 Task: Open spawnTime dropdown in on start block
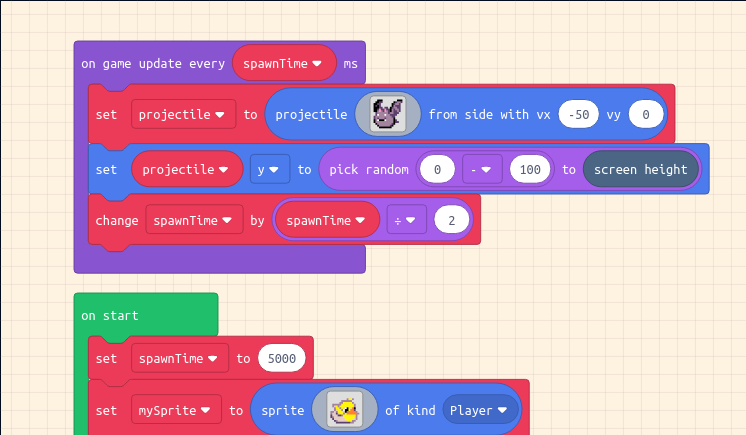pyautogui.click(x=180, y=358)
